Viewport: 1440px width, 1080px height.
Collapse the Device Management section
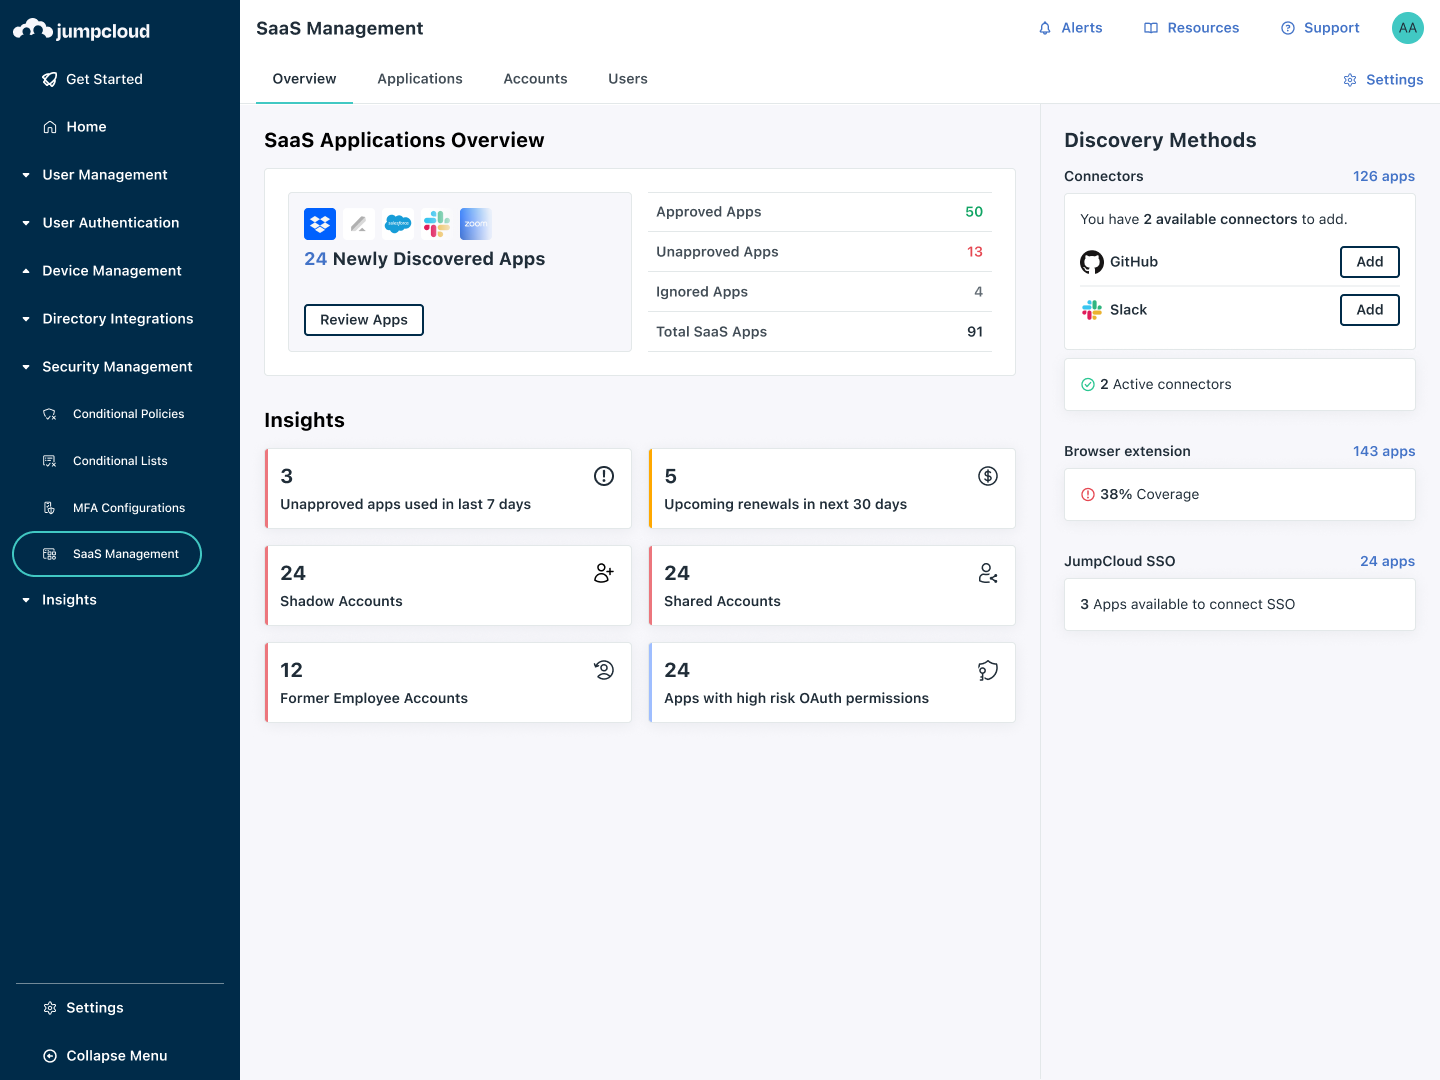tap(111, 271)
